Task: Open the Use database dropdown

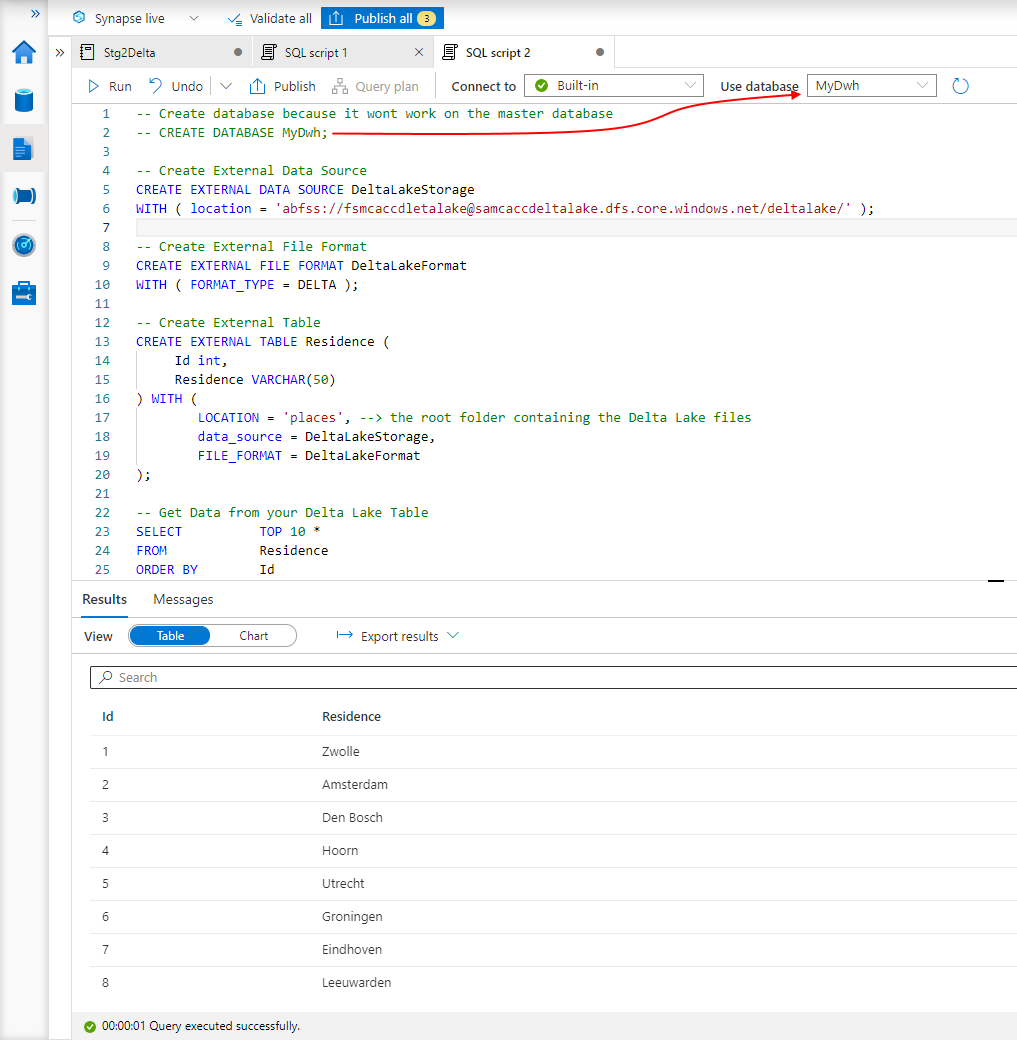Action: [x=922, y=86]
